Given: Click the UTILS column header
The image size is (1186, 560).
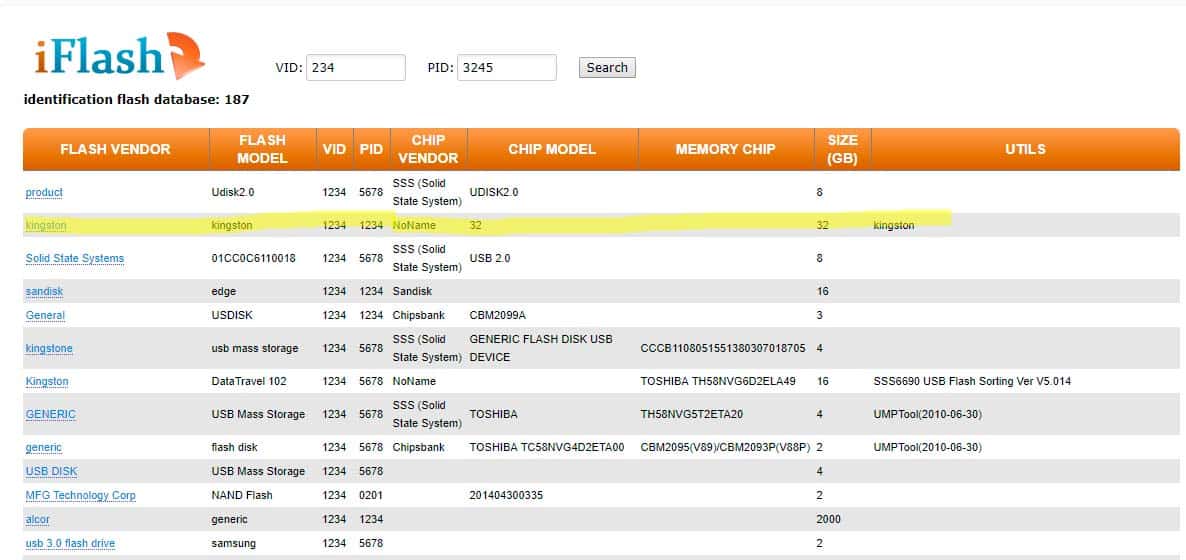Looking at the screenshot, I should coord(1025,149).
